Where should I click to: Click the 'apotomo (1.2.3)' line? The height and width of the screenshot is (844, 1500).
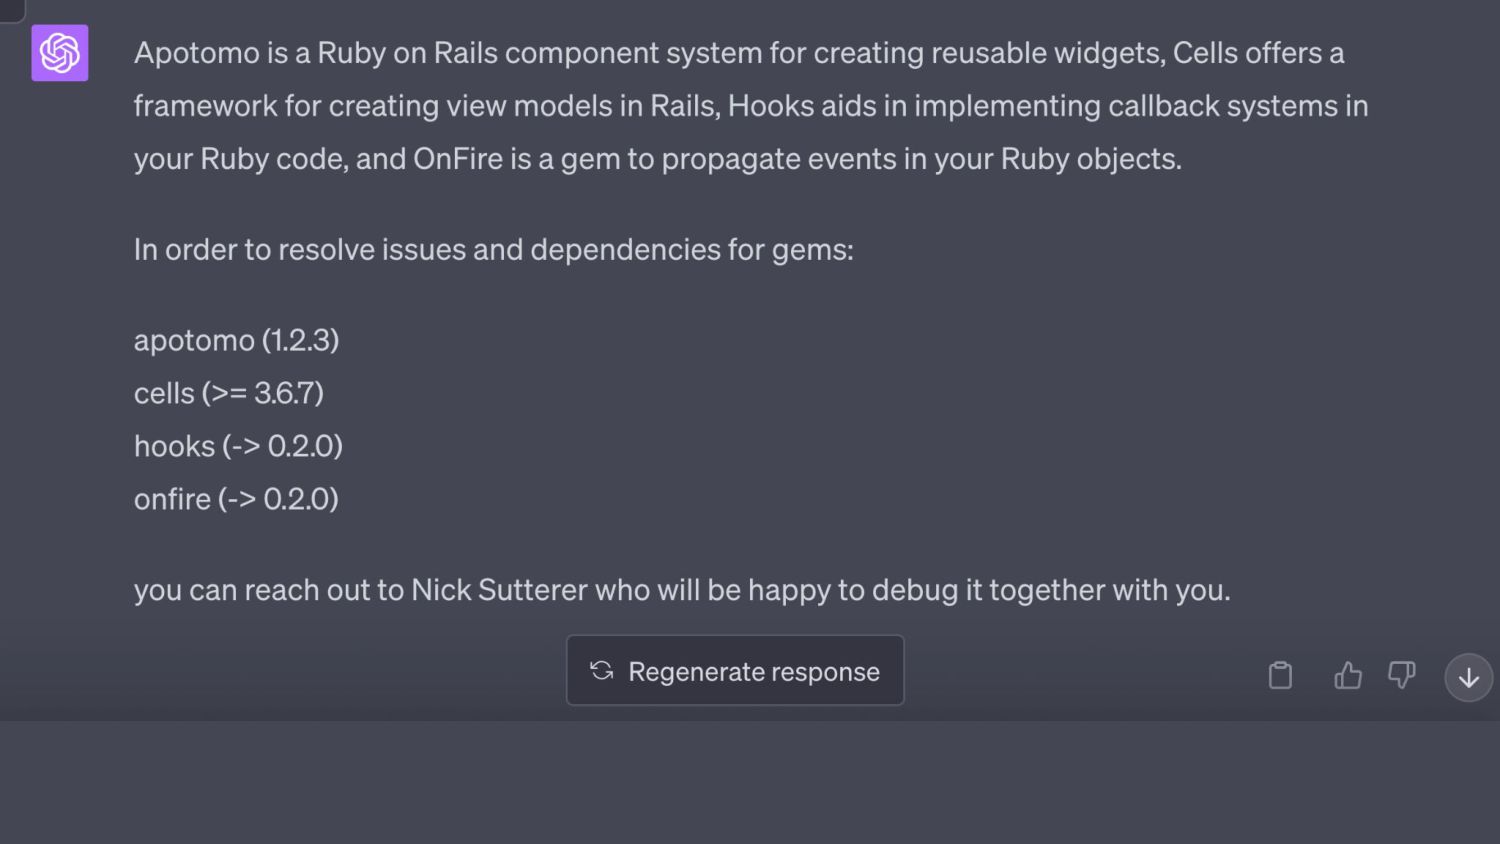(237, 340)
